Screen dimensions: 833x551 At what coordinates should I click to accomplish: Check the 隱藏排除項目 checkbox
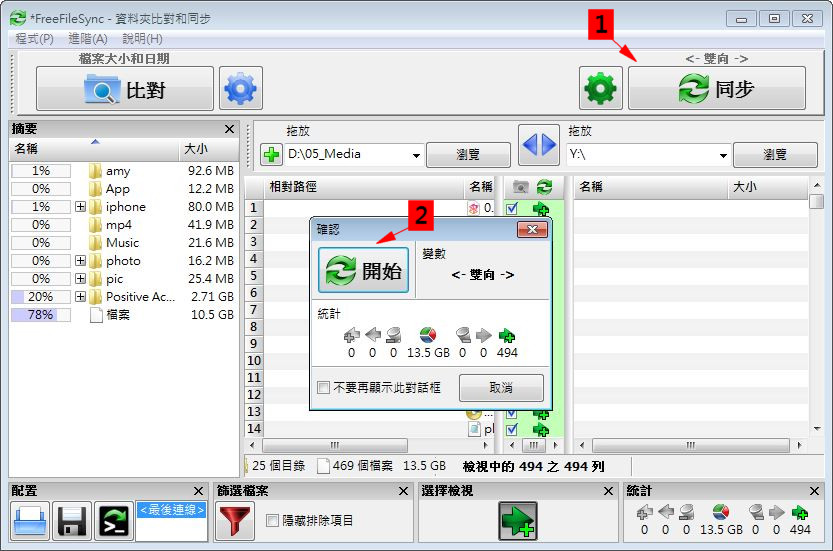272,520
